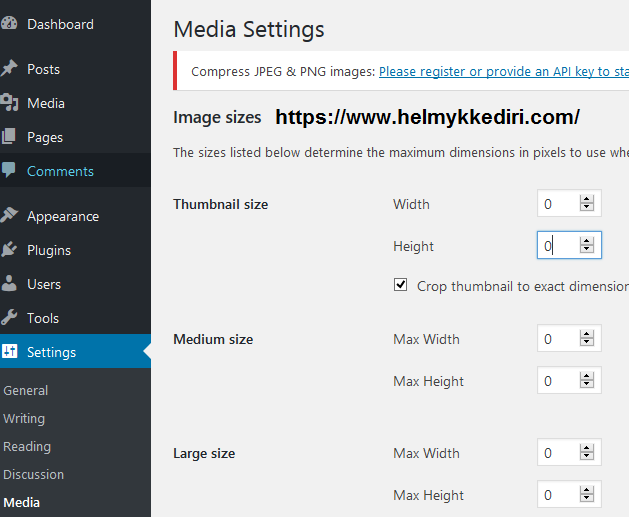629x517 pixels.
Task: Decrease Thumbnail Height with down arrow
Action: pyautogui.click(x=587, y=250)
